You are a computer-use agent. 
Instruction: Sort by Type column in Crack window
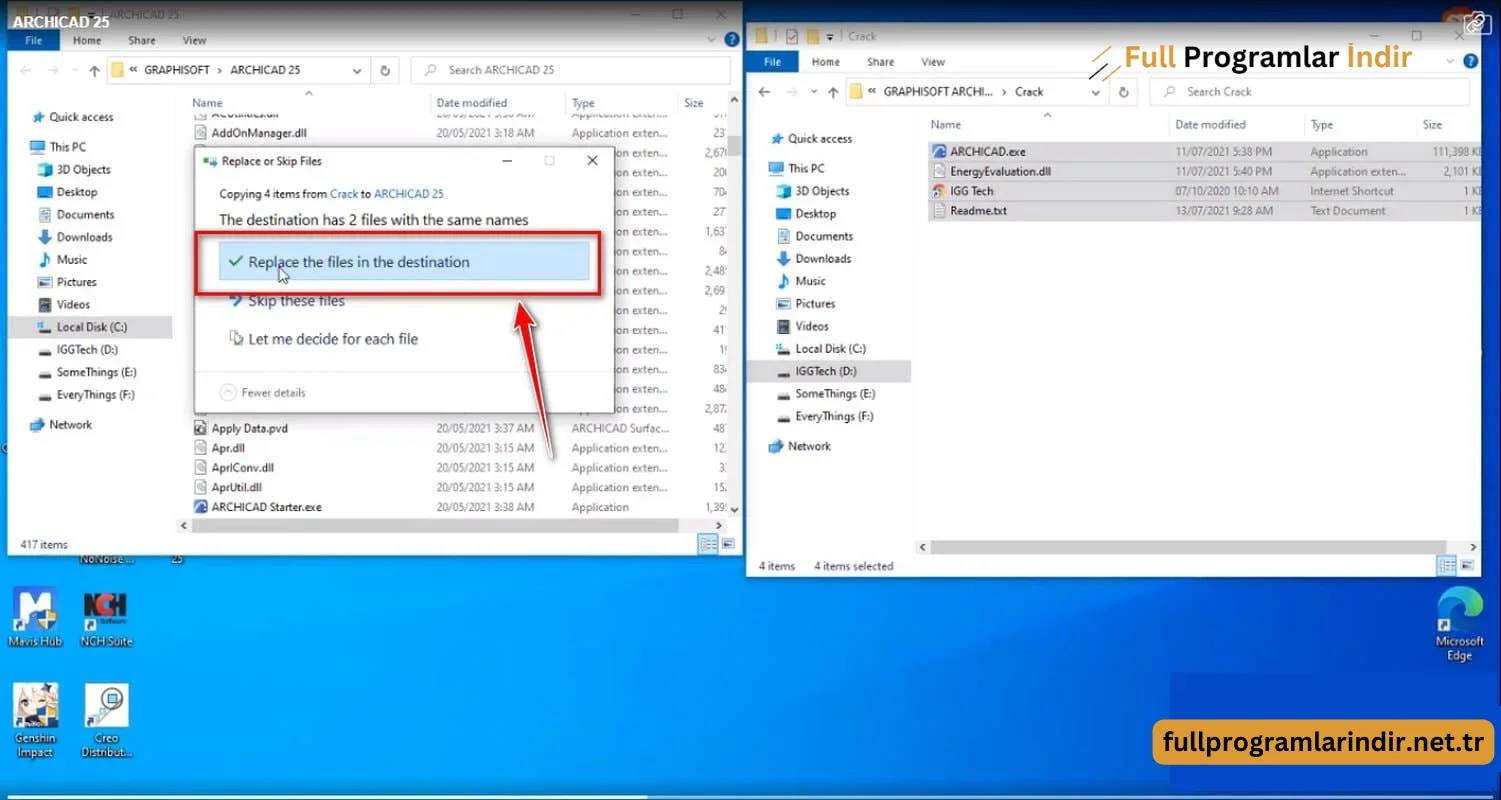1322,125
